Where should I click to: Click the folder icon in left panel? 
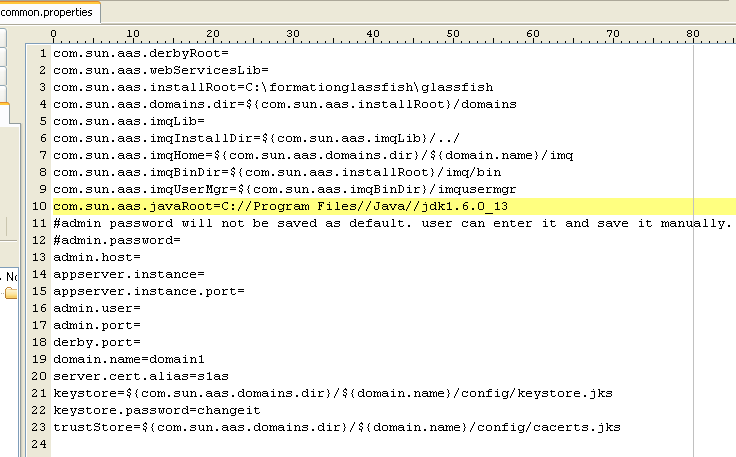[x=10, y=293]
